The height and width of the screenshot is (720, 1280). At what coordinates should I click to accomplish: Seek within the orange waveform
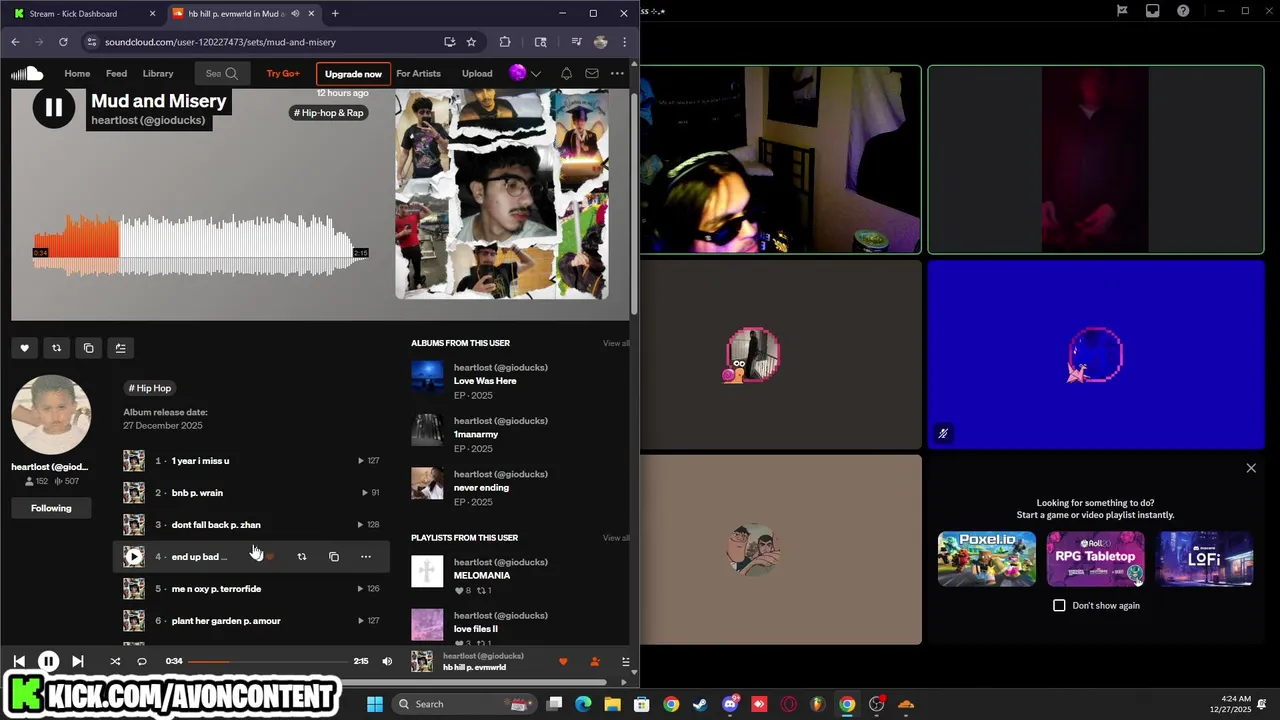pos(77,245)
